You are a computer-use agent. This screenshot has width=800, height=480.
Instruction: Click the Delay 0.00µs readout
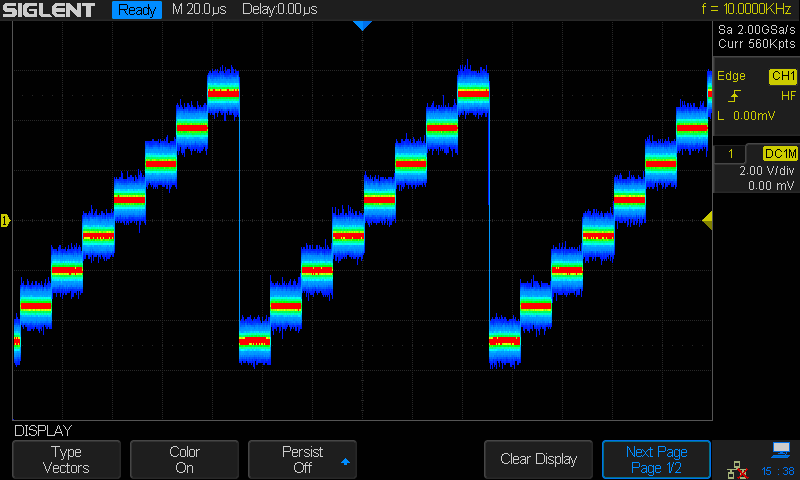280,10
